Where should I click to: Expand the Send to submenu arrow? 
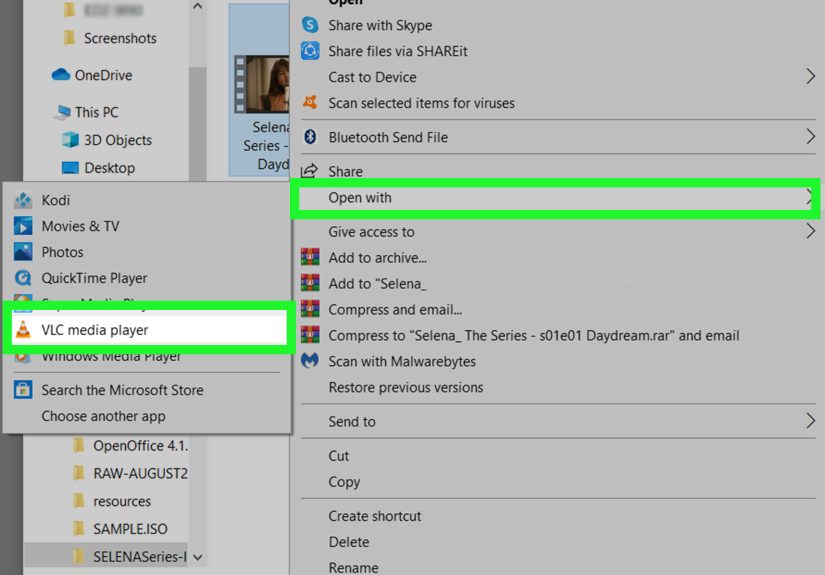click(x=810, y=421)
